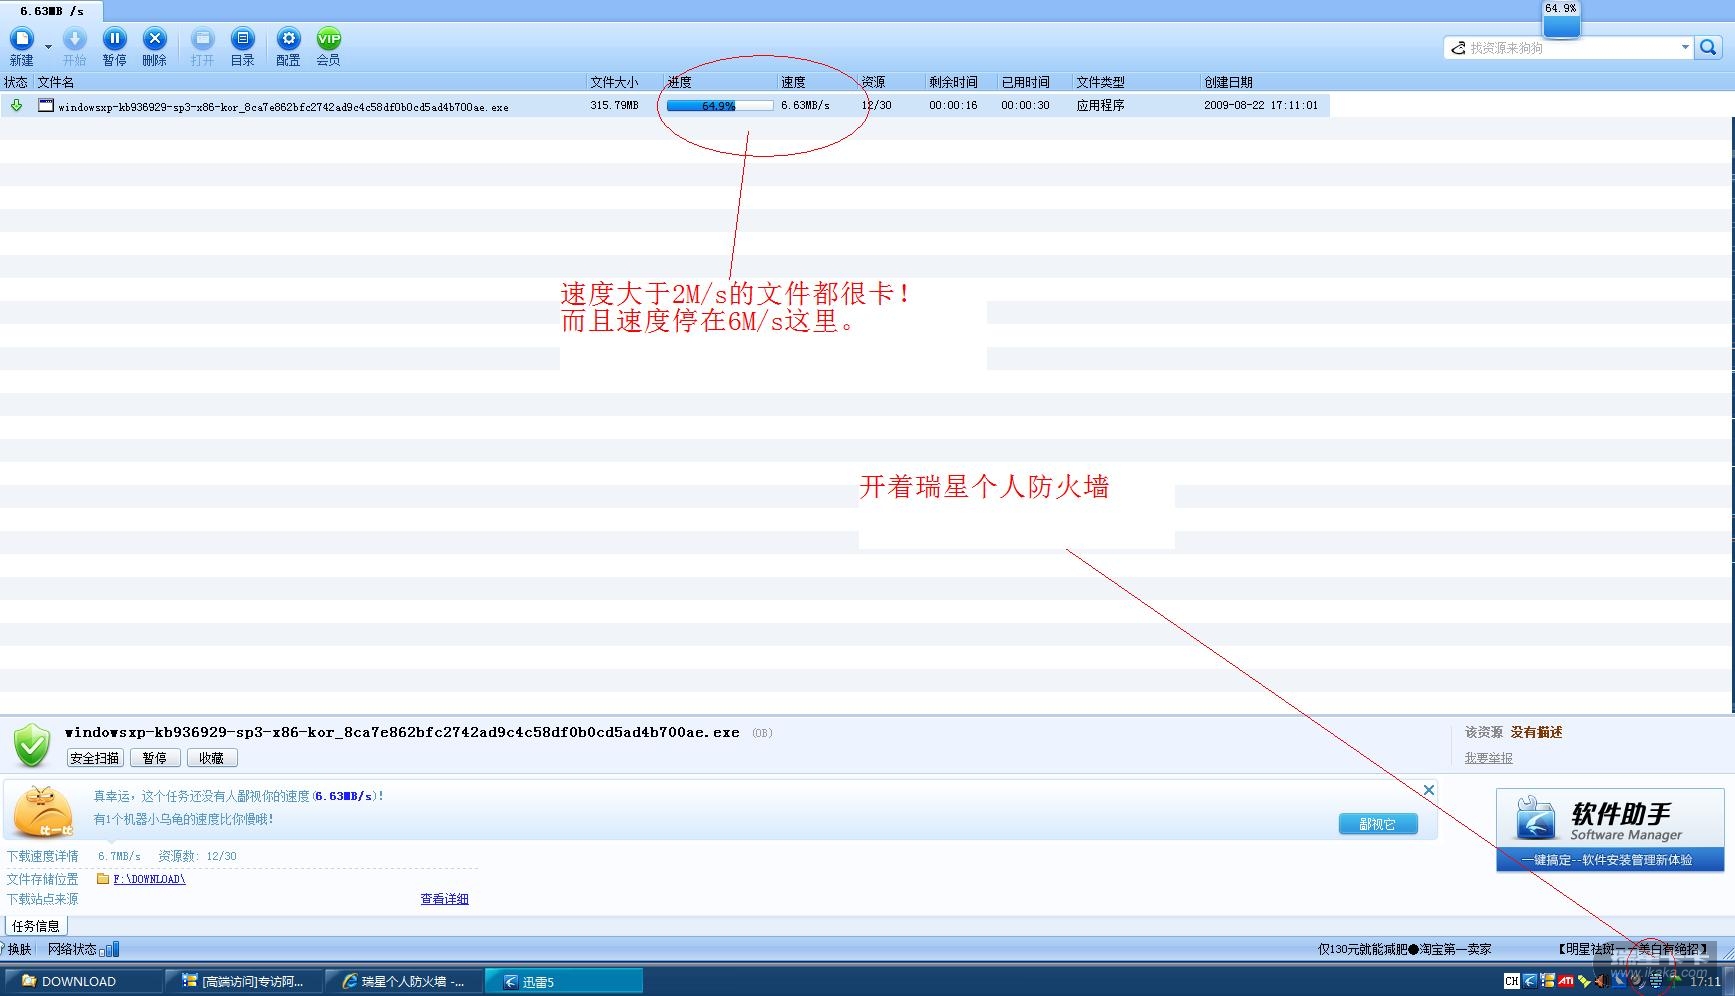Click the 查看详细 link
This screenshot has width=1735, height=996.
coord(444,899)
